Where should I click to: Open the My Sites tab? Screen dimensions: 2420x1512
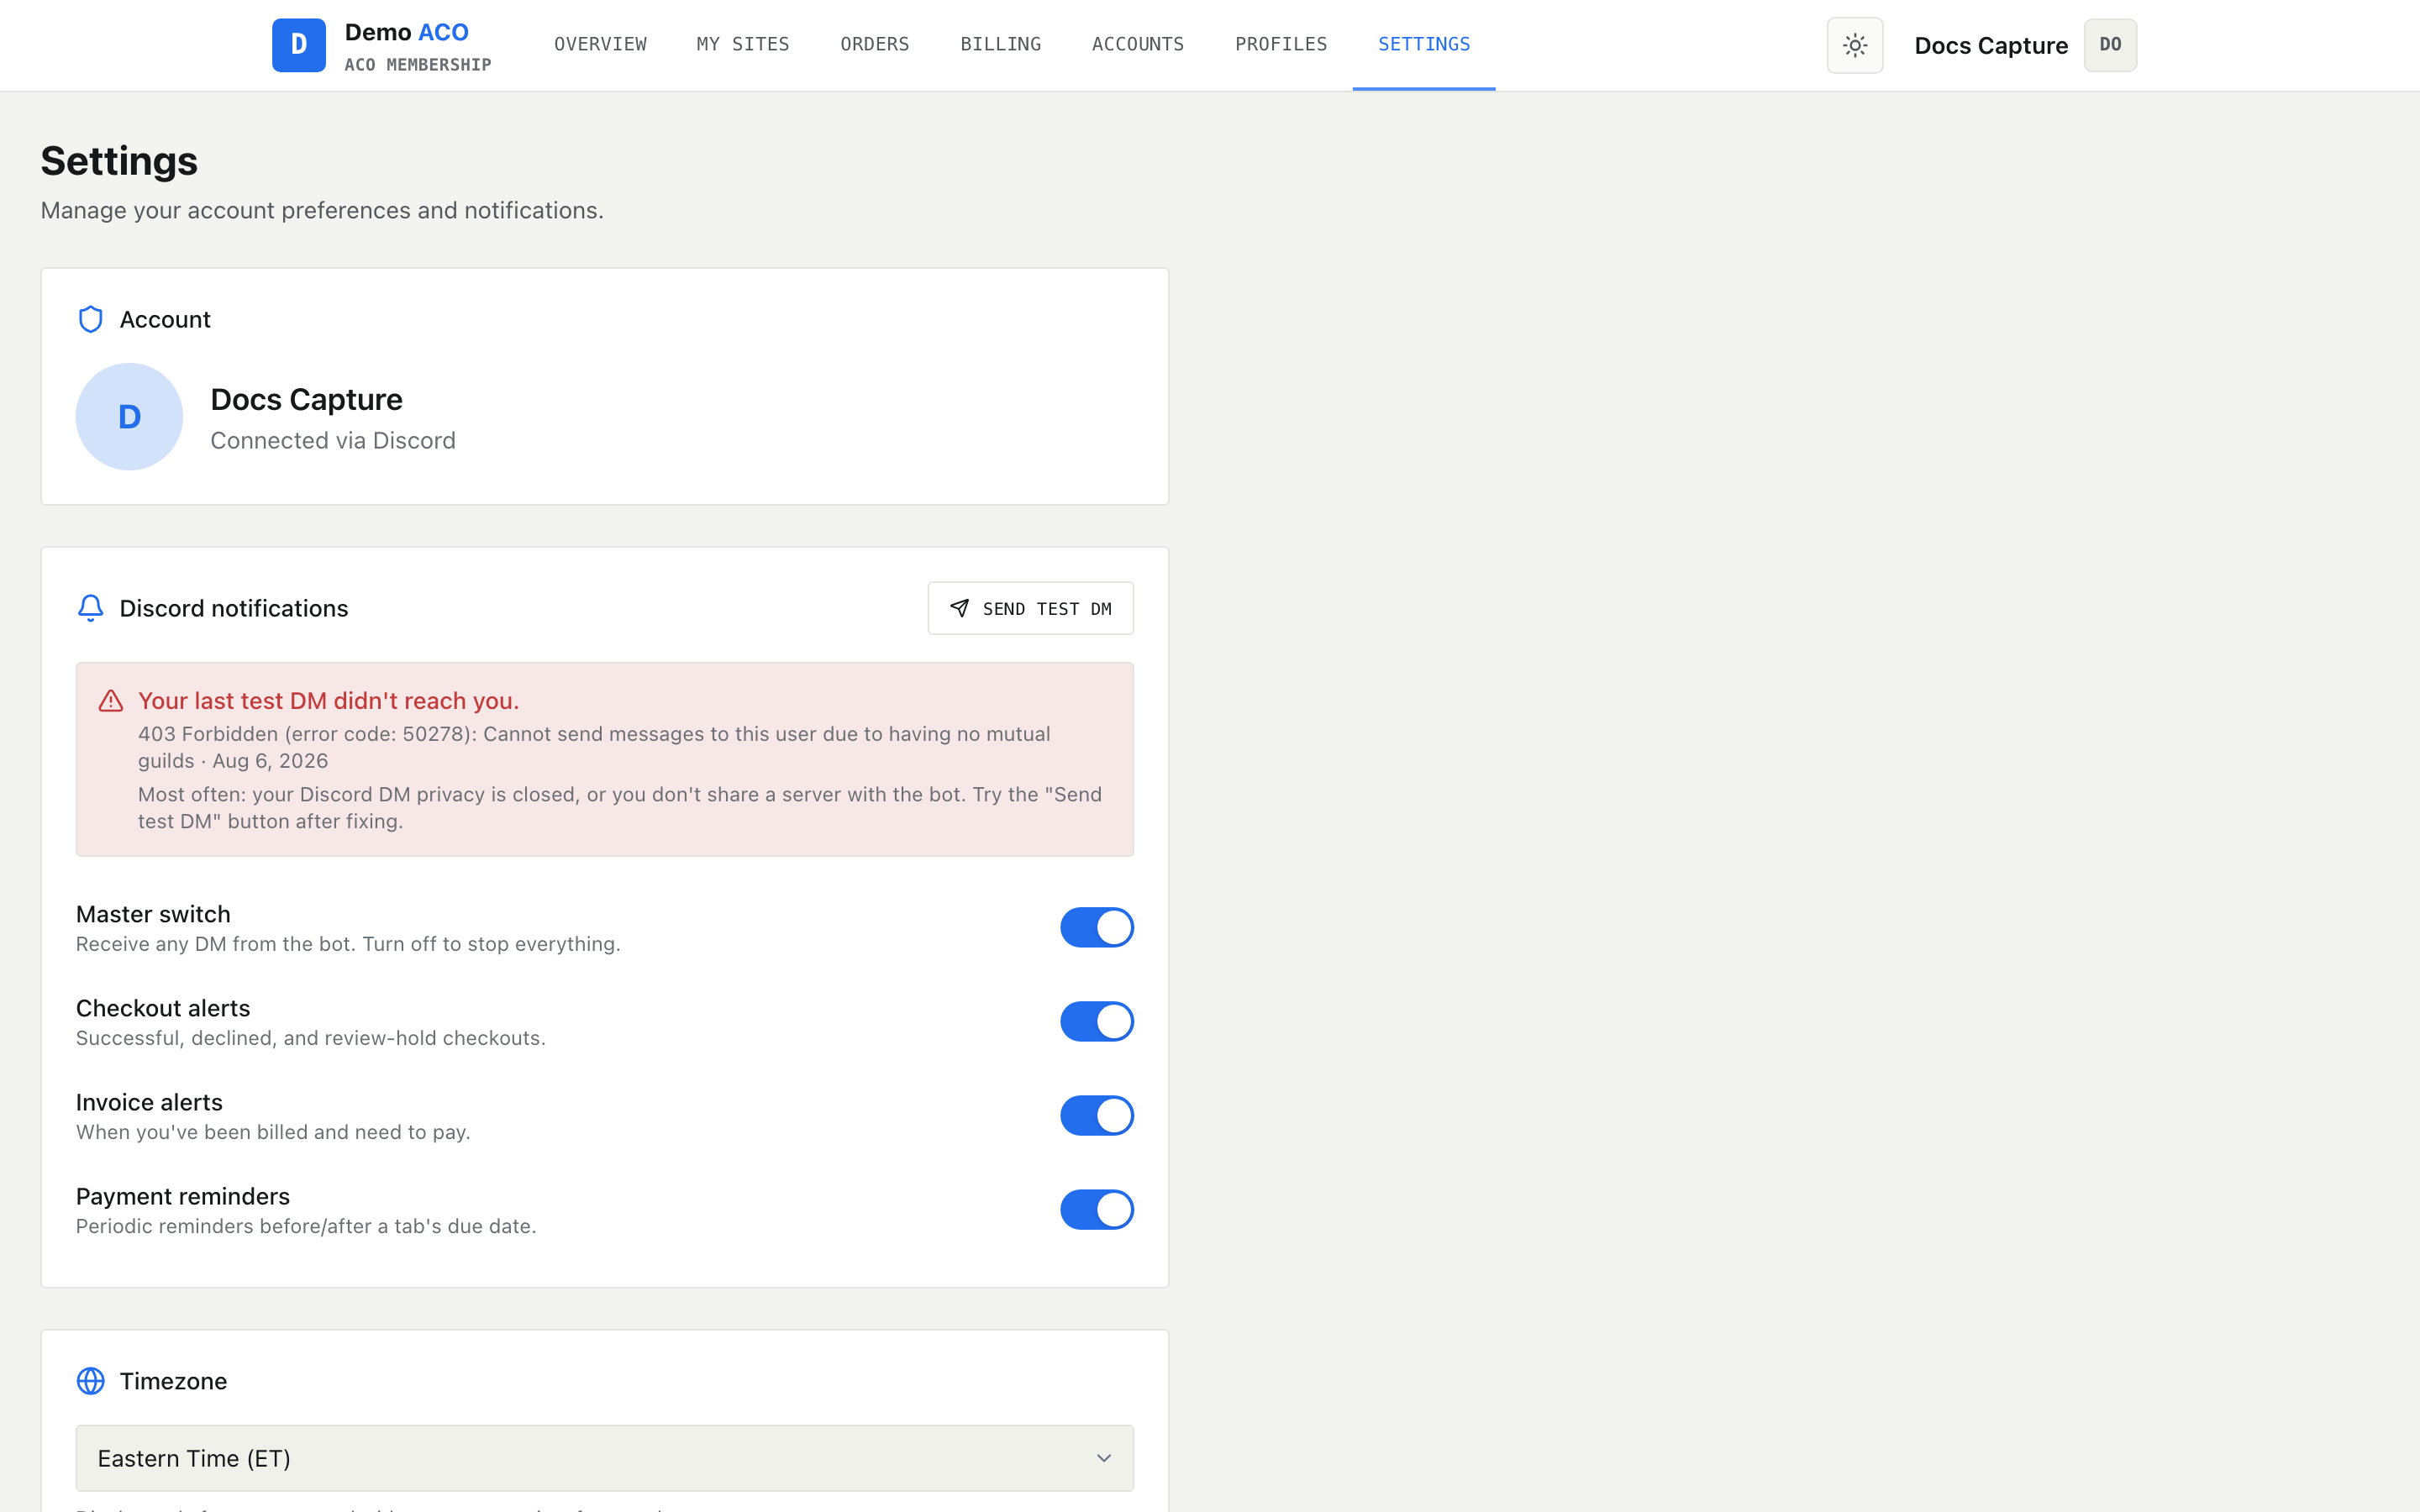pyautogui.click(x=743, y=44)
